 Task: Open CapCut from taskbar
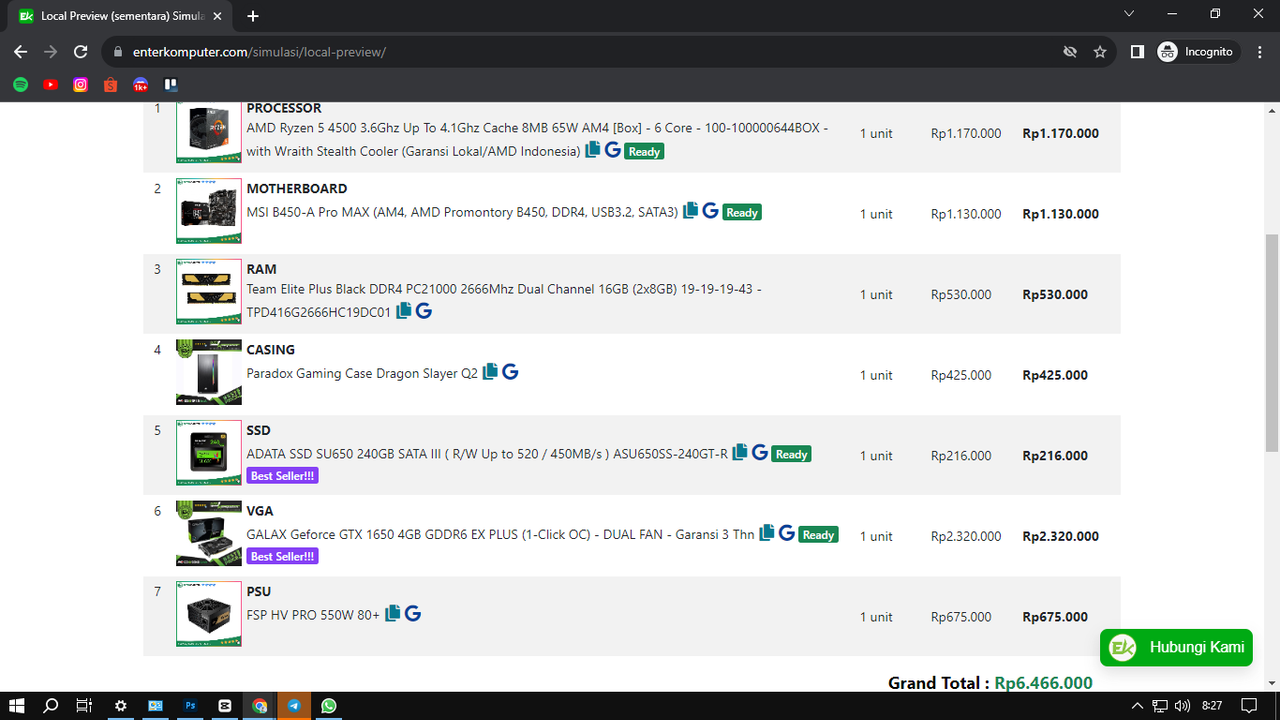[x=224, y=705]
